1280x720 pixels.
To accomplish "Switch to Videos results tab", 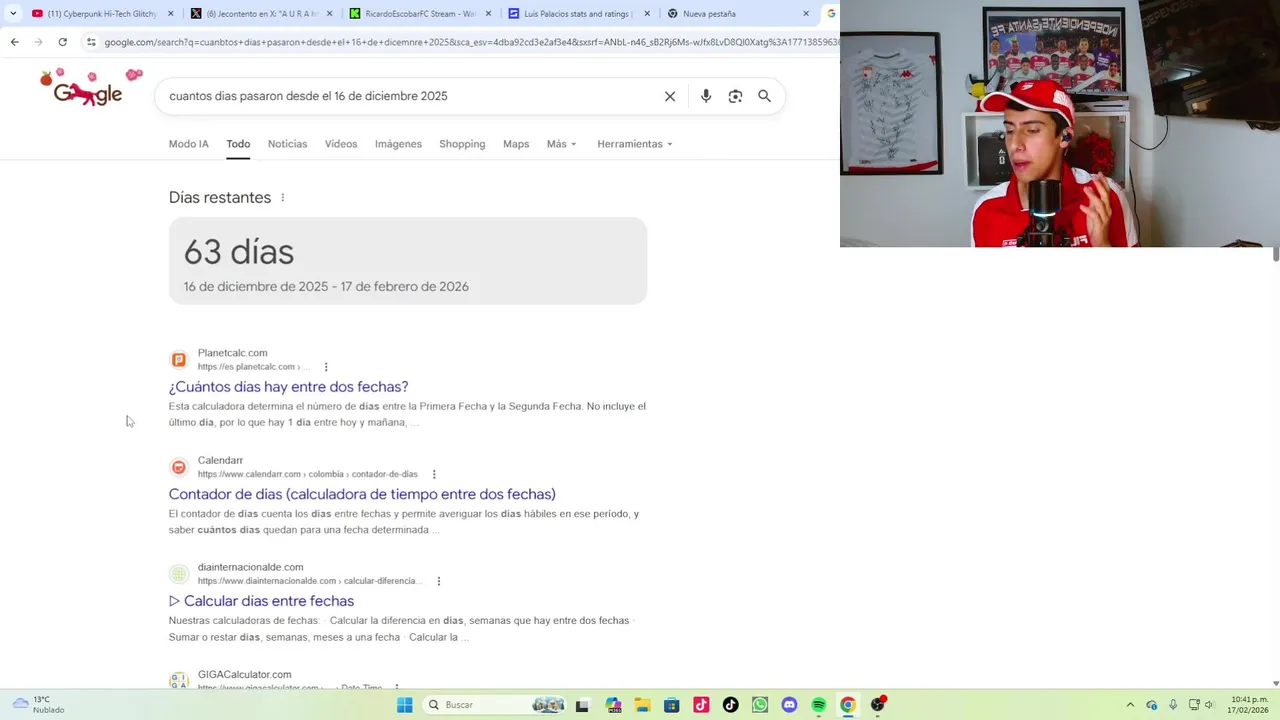I will coord(341,144).
